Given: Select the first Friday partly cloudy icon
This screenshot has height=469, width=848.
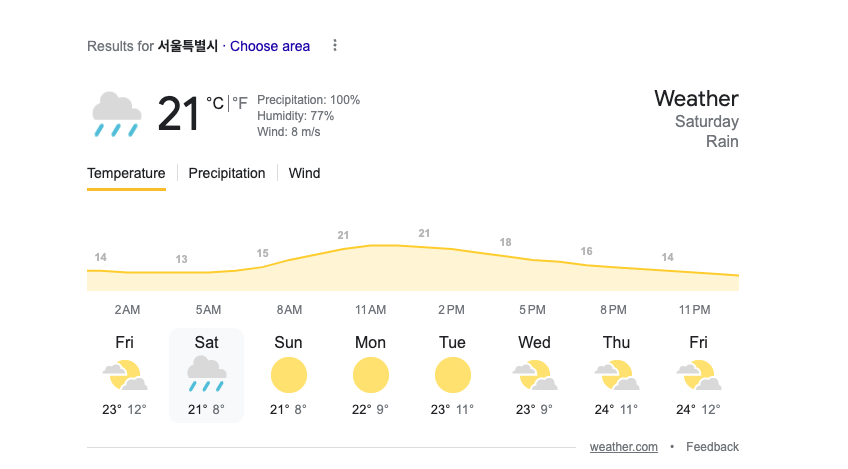Looking at the screenshot, I should (x=125, y=375).
